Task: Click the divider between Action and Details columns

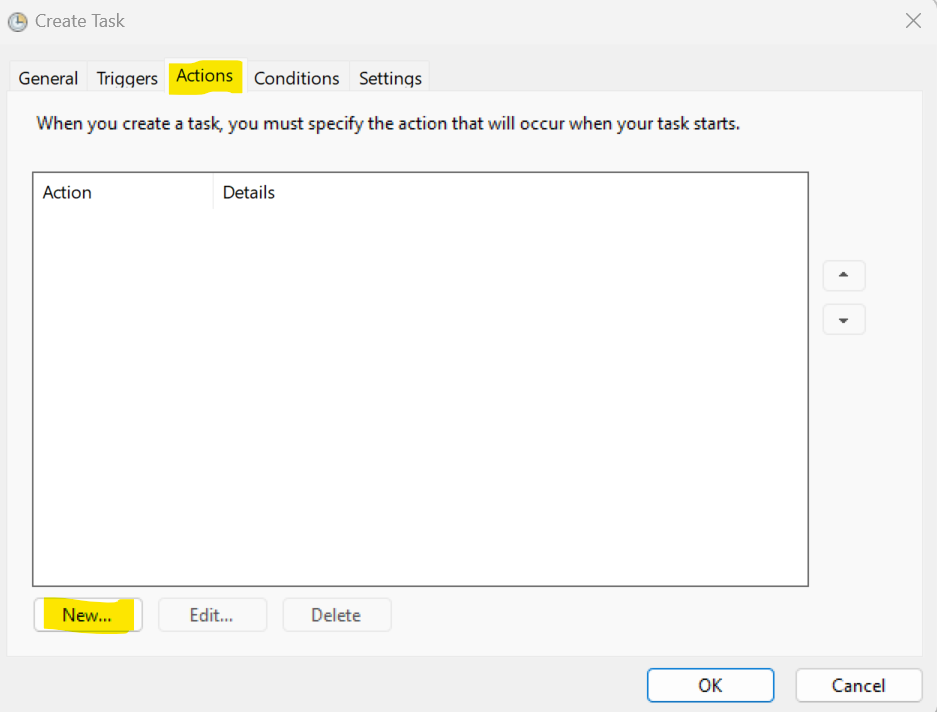Action: [x=213, y=192]
